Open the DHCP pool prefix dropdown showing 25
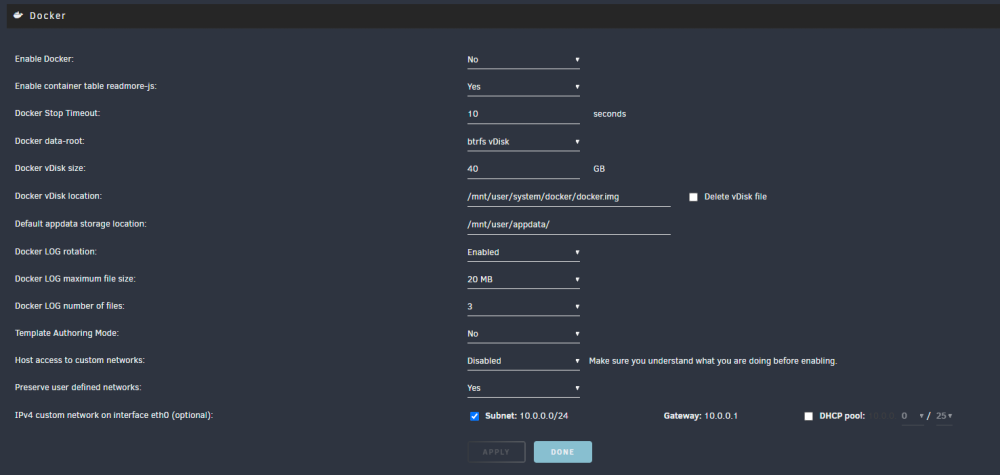 pyautogui.click(x=944, y=416)
